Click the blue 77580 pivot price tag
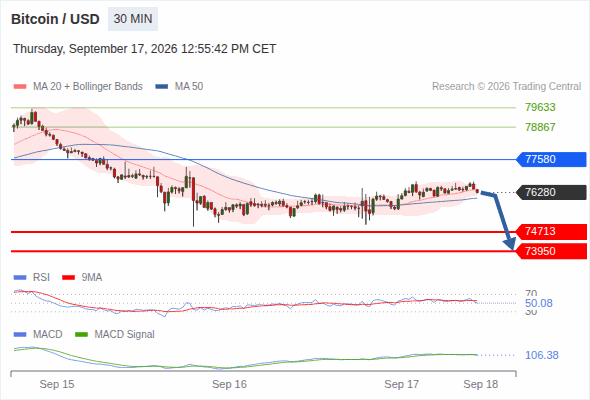This screenshot has width=590, height=400. coord(551,159)
